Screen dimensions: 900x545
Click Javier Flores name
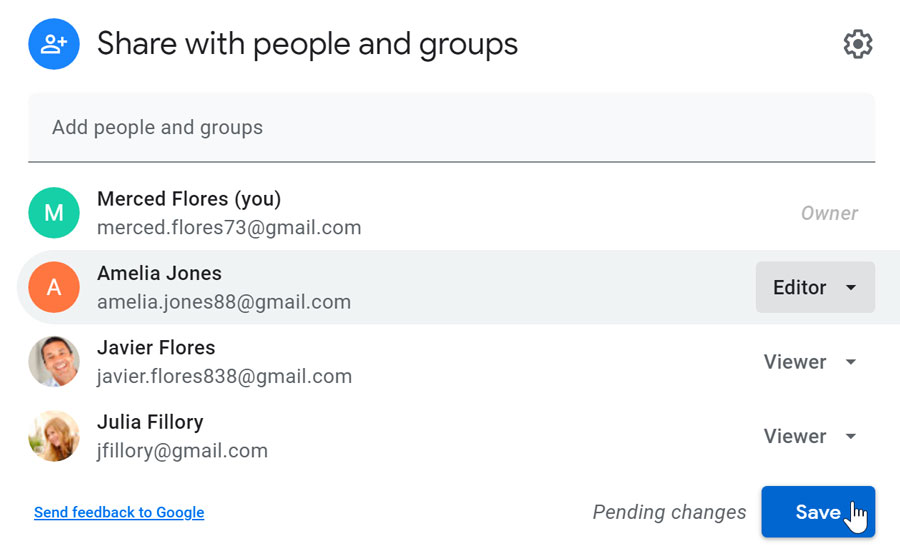[x=156, y=348]
